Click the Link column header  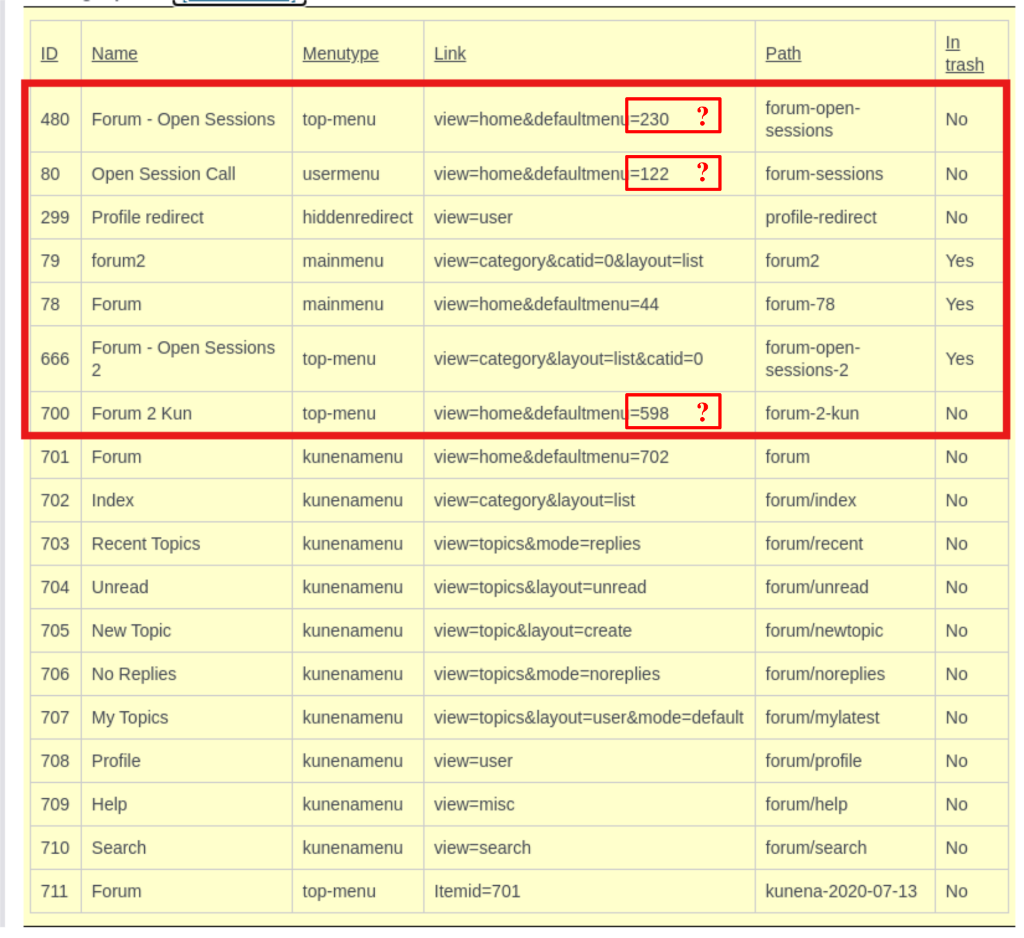449,54
